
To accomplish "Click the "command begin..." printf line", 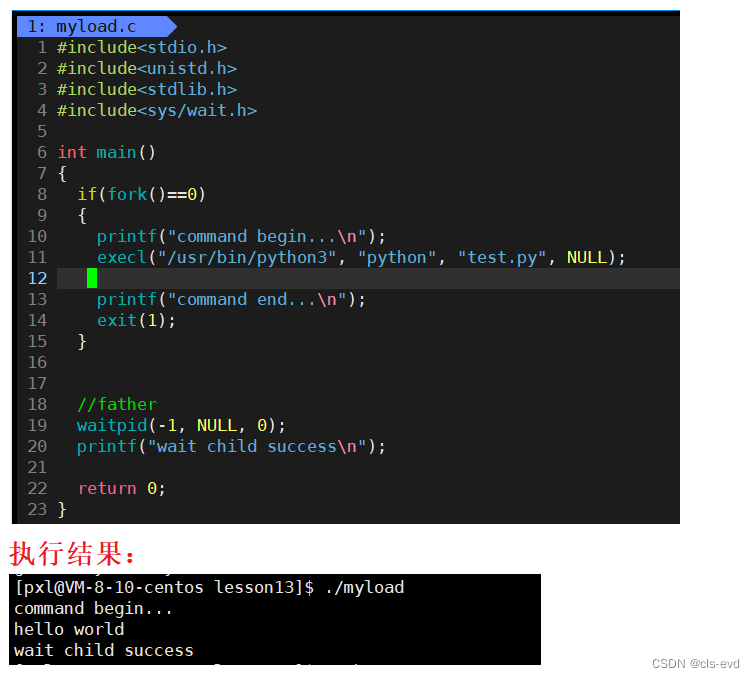I will [x=241, y=236].
